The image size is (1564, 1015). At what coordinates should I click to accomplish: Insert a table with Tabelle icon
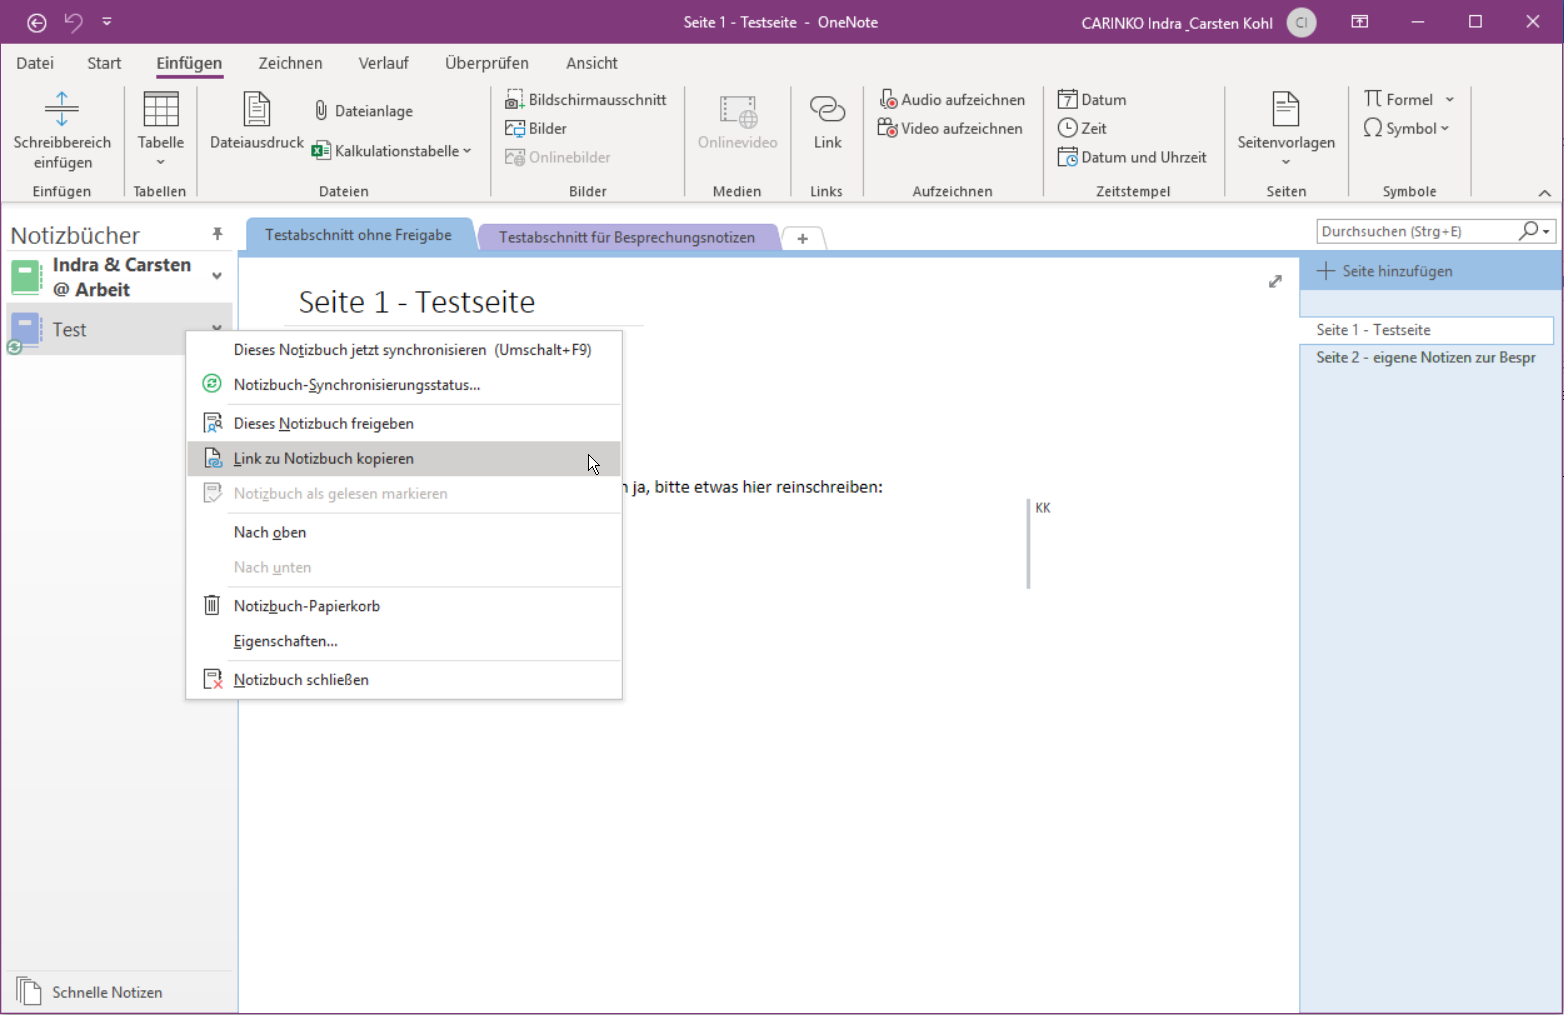(x=161, y=108)
